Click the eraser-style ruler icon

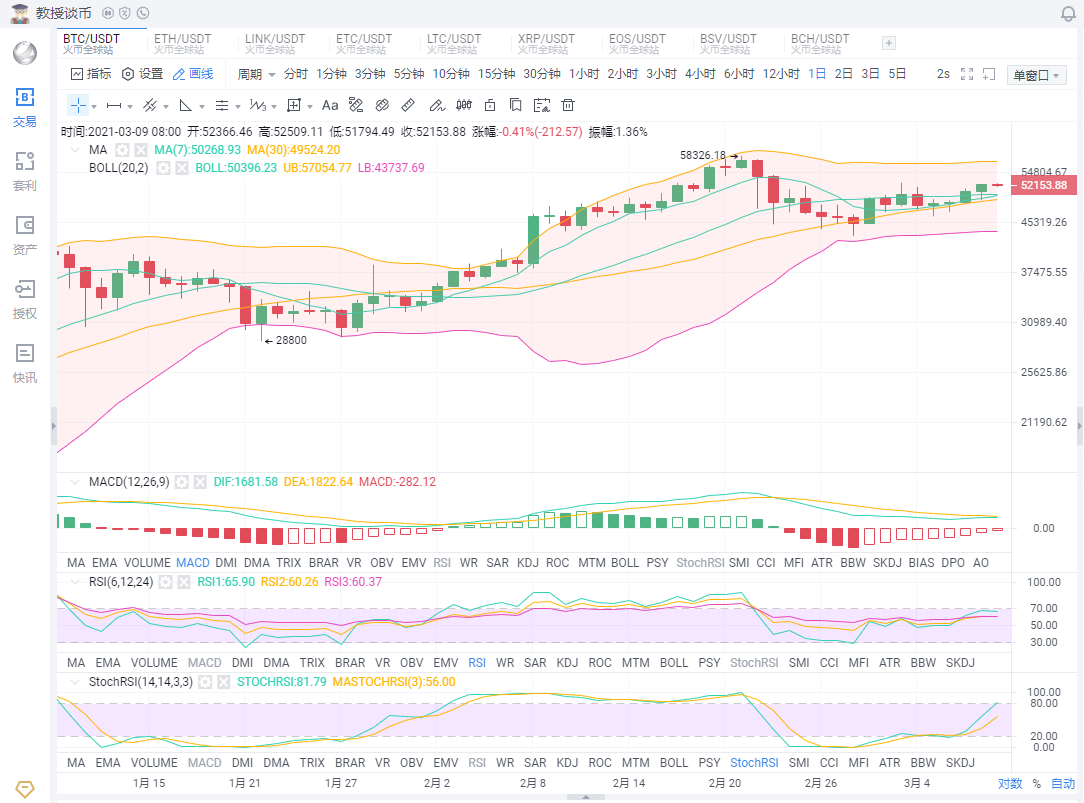pos(382,105)
